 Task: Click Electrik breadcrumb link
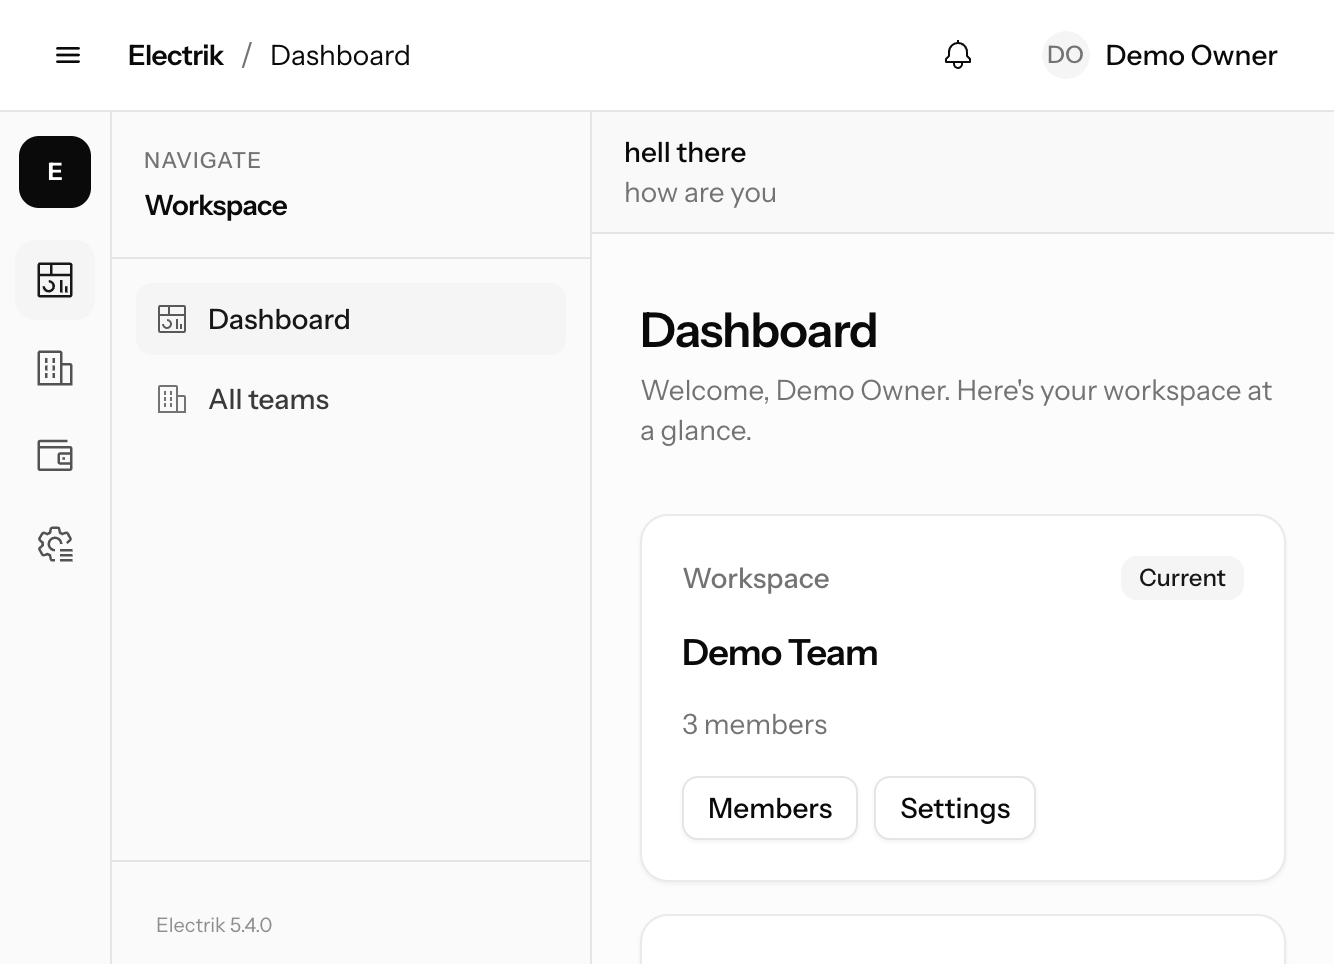[176, 55]
